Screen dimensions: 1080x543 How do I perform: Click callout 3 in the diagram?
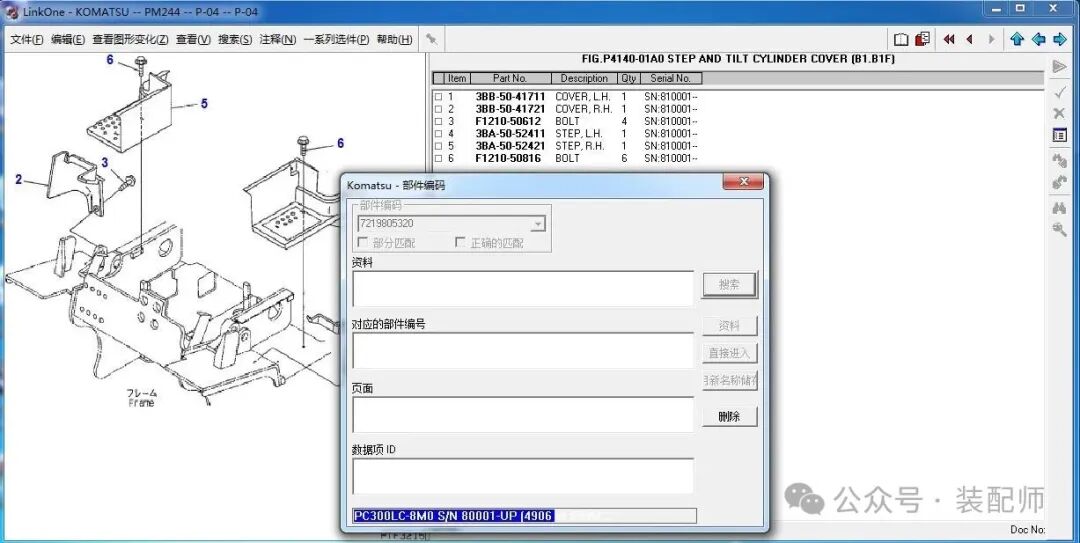(105, 163)
